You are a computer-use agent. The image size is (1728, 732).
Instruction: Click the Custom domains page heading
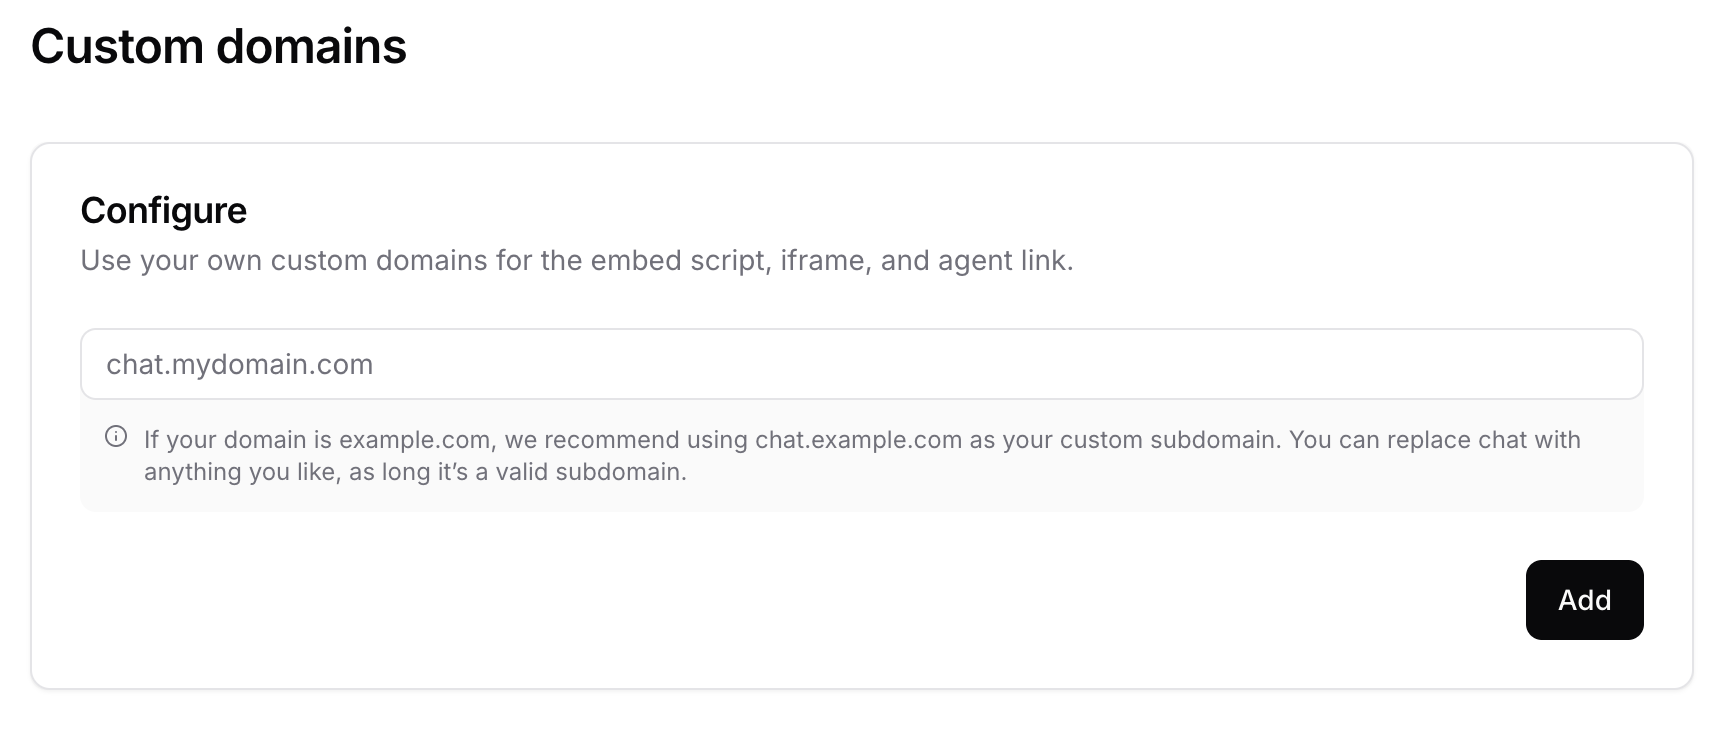click(219, 45)
